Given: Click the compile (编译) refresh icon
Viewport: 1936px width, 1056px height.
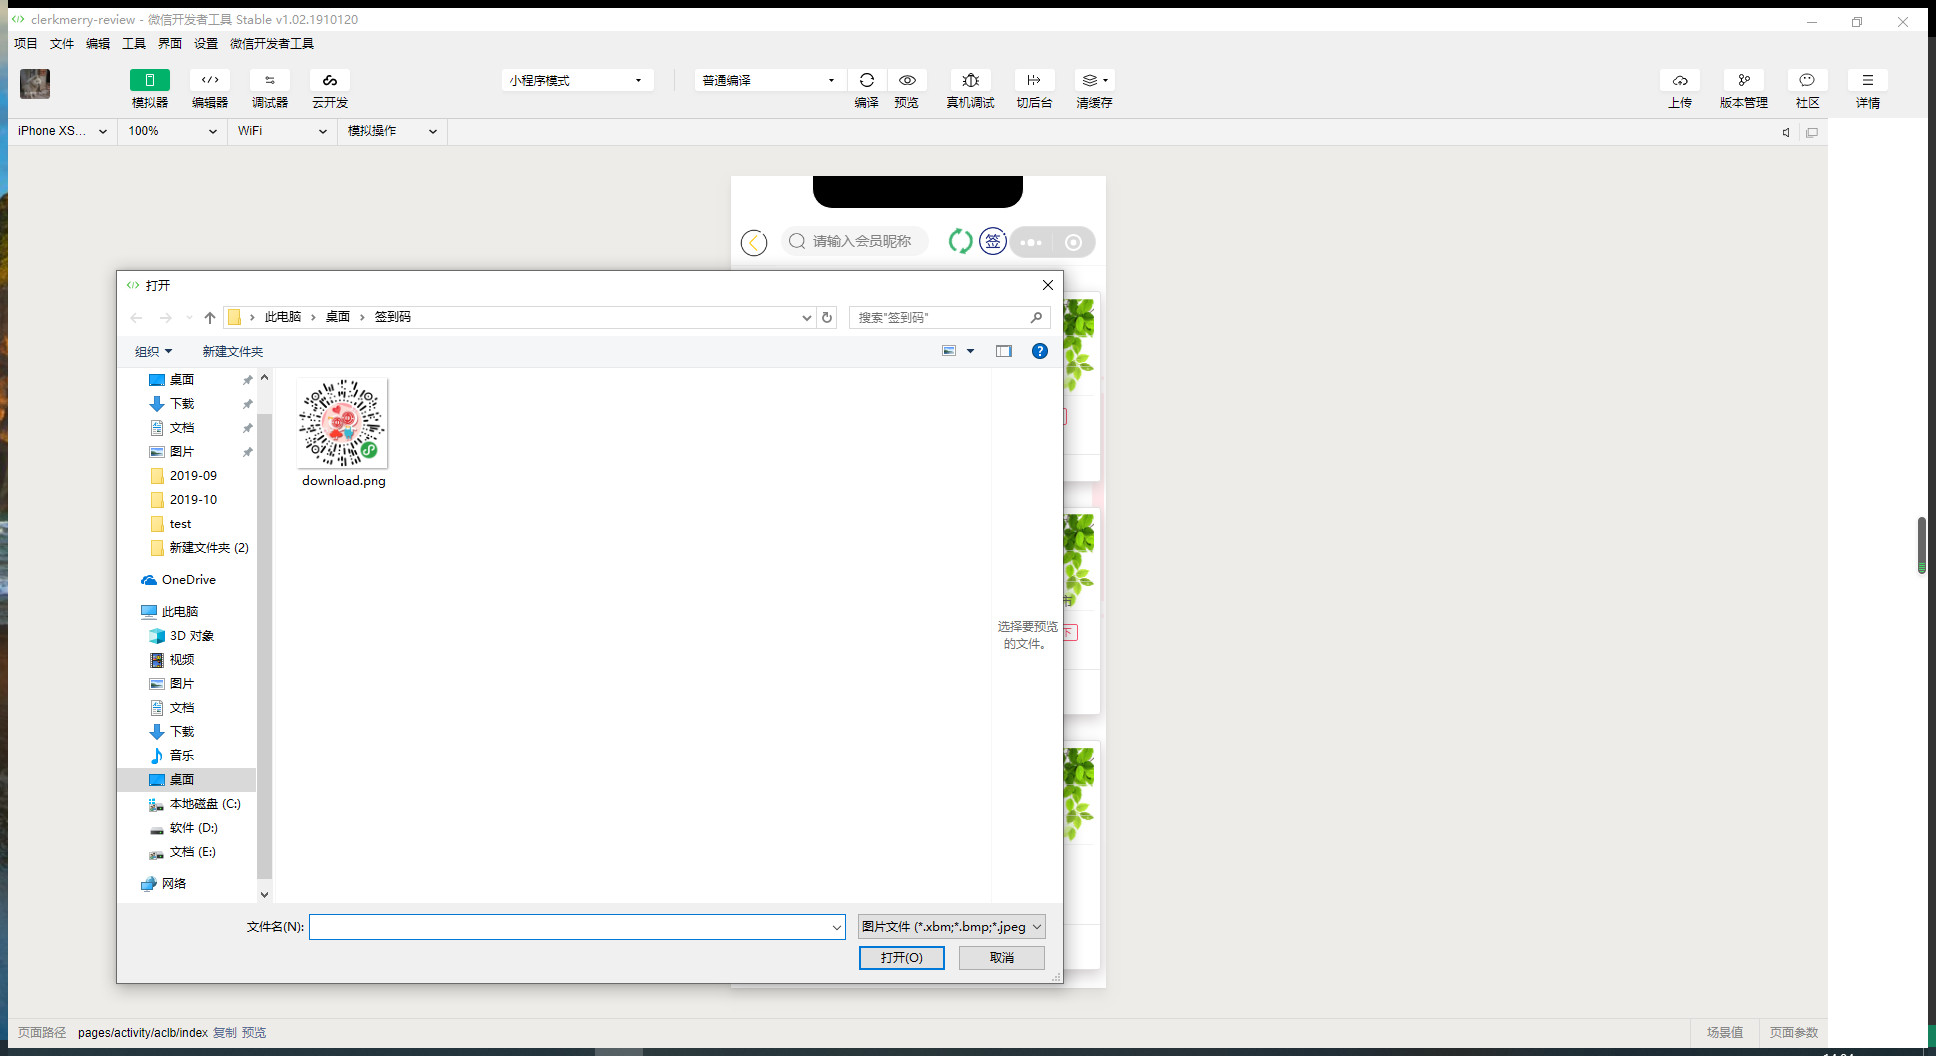Looking at the screenshot, I should [867, 80].
